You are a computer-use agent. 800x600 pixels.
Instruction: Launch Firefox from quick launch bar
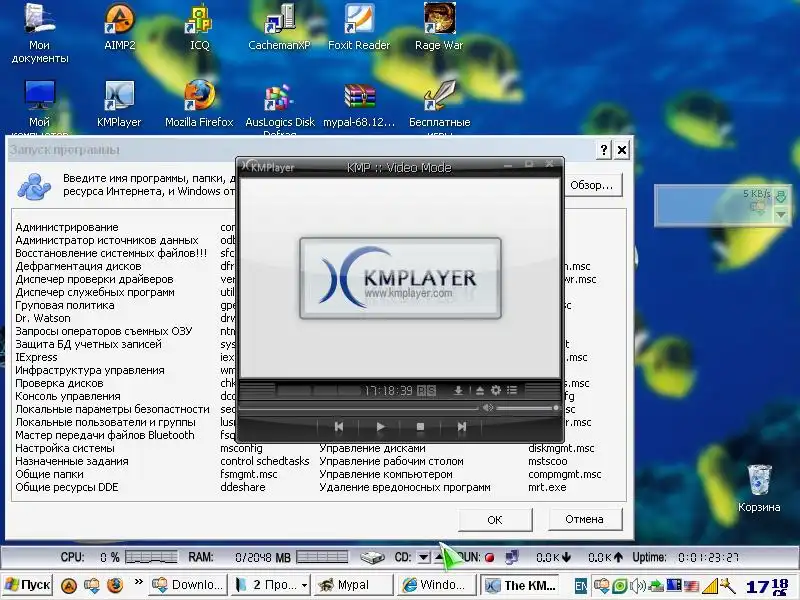click(115, 585)
